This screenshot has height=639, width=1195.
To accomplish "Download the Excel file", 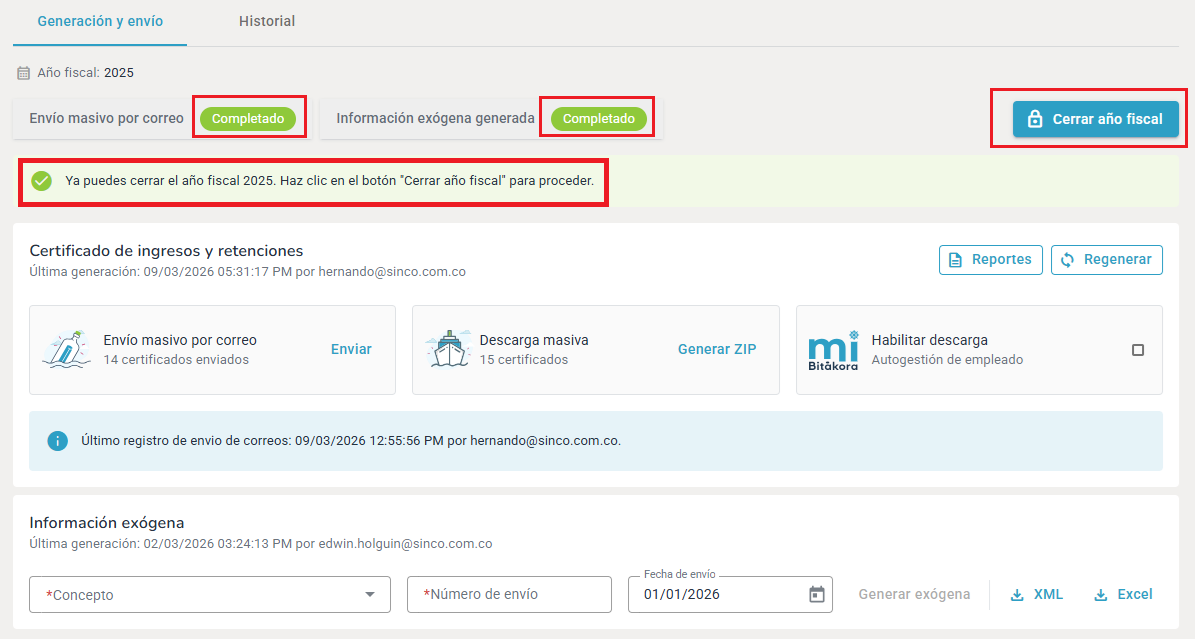I will pyautogui.click(x=1123, y=594).
